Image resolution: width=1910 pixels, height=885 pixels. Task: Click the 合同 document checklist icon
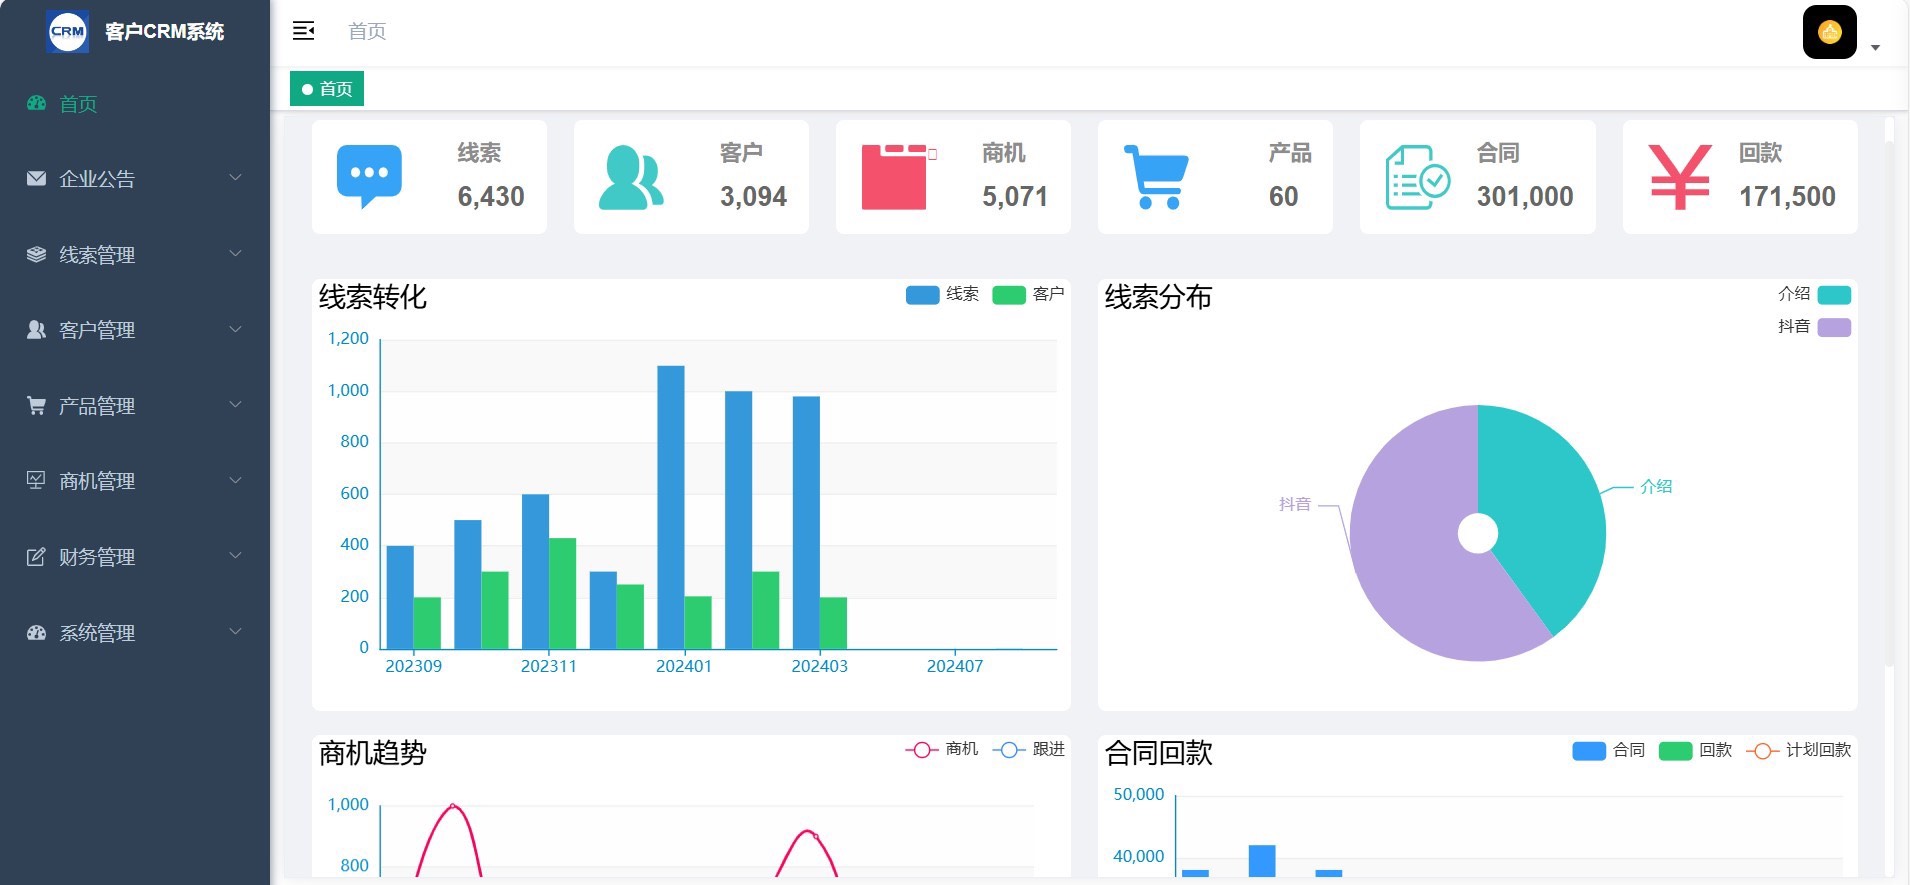[x=1417, y=177]
